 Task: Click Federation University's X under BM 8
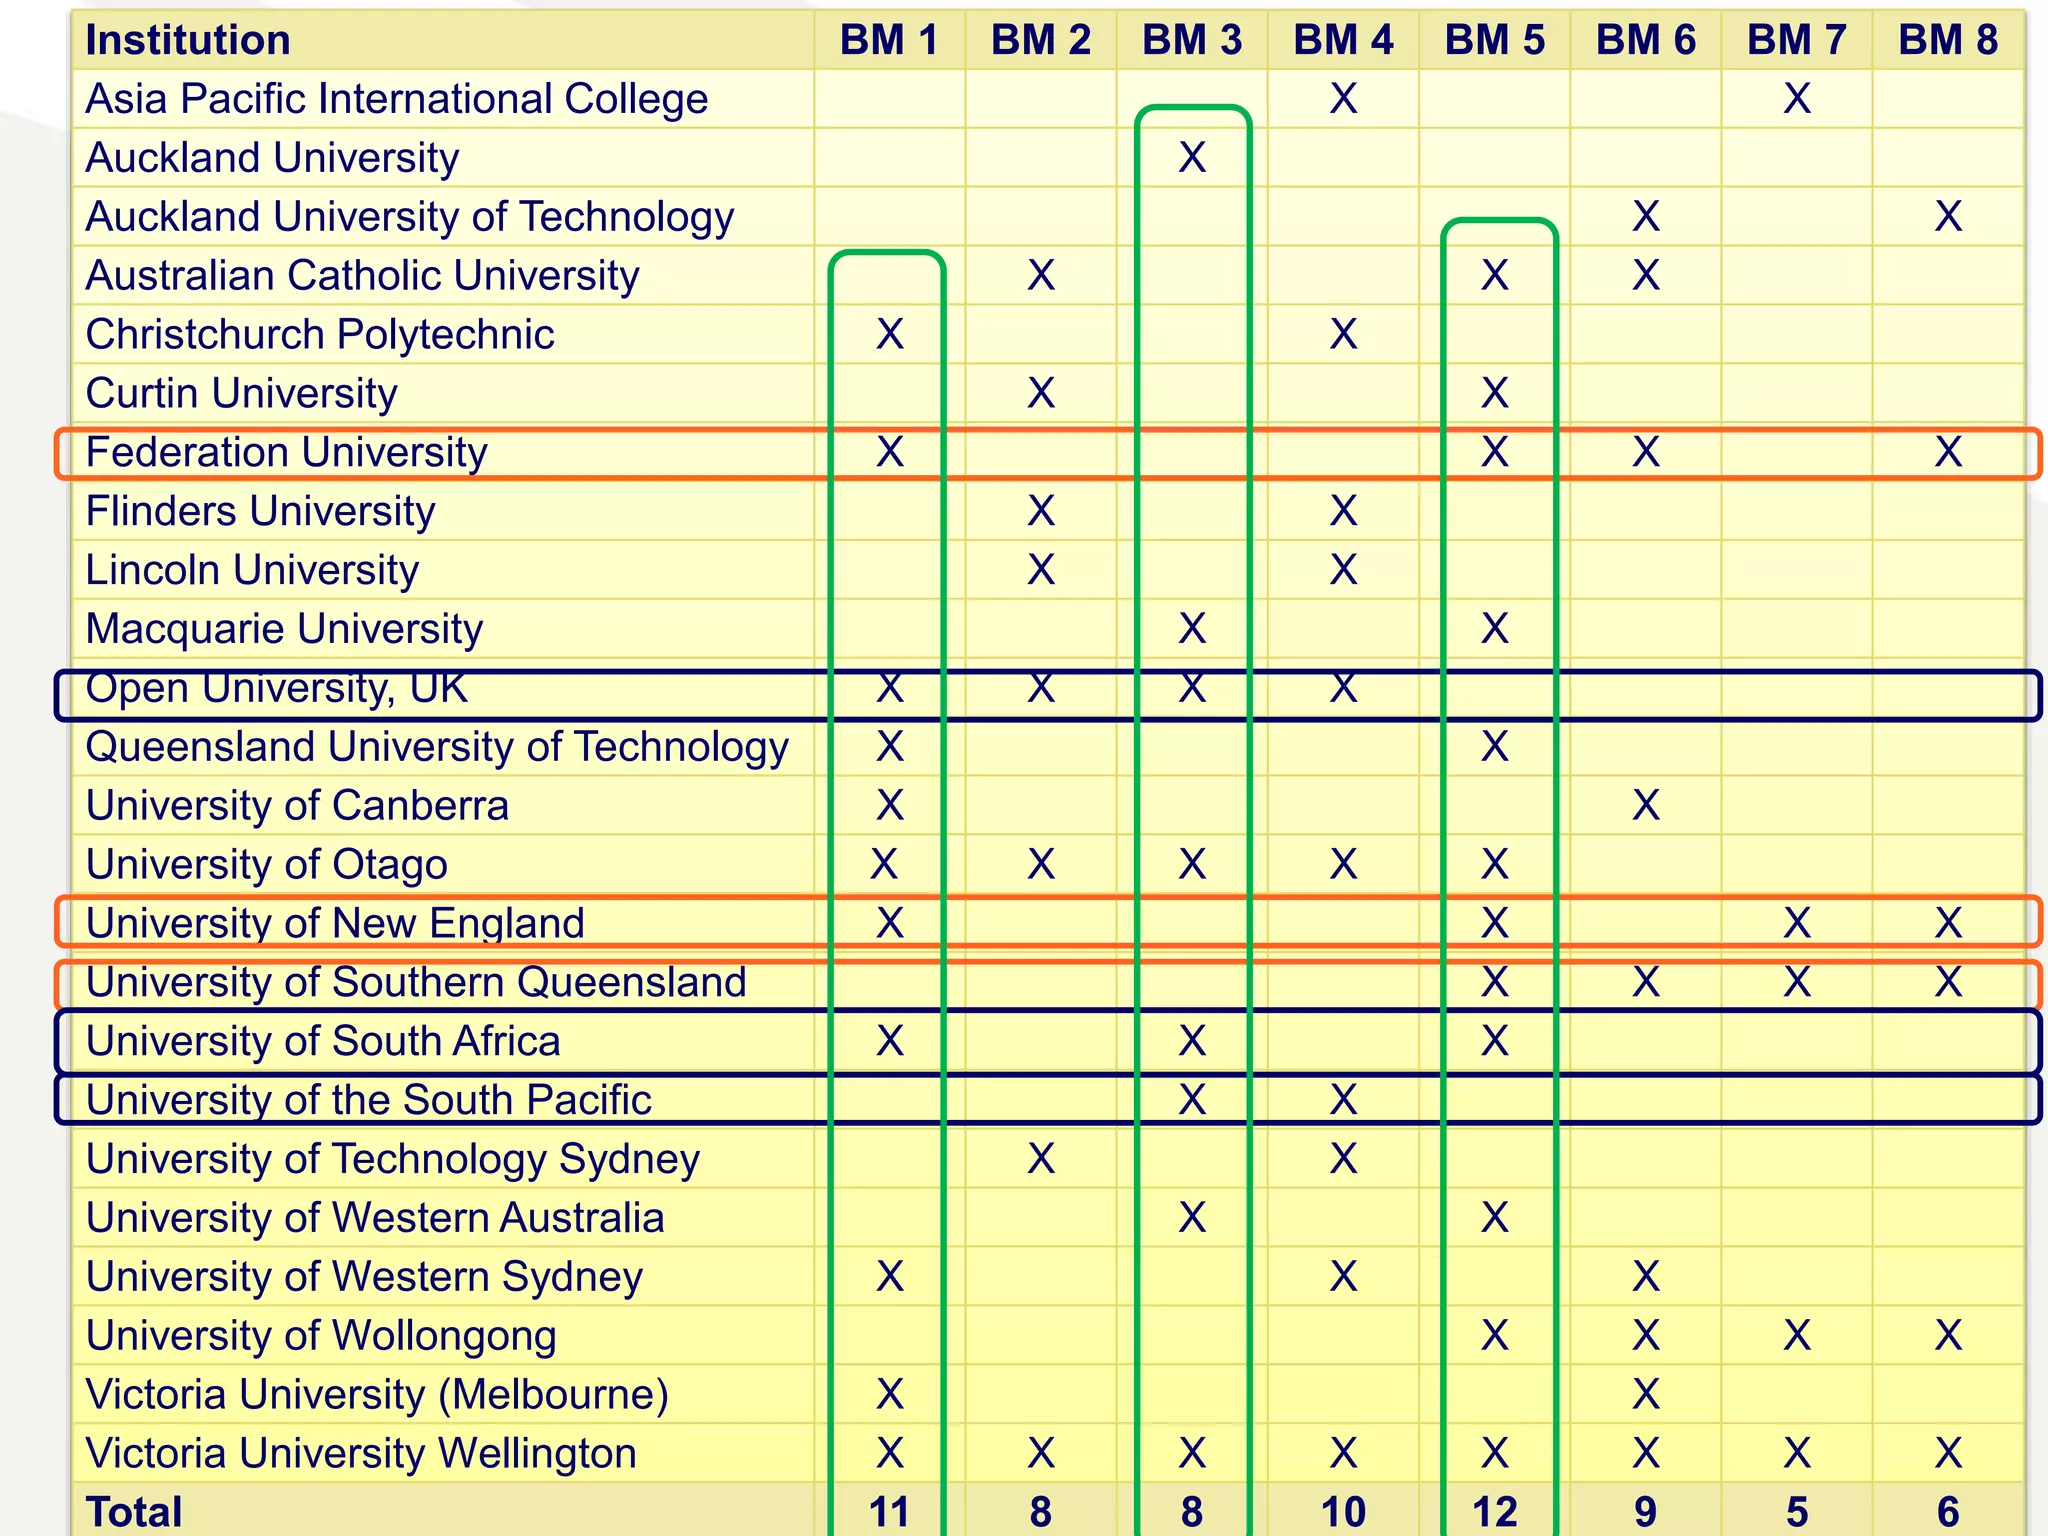click(1948, 452)
